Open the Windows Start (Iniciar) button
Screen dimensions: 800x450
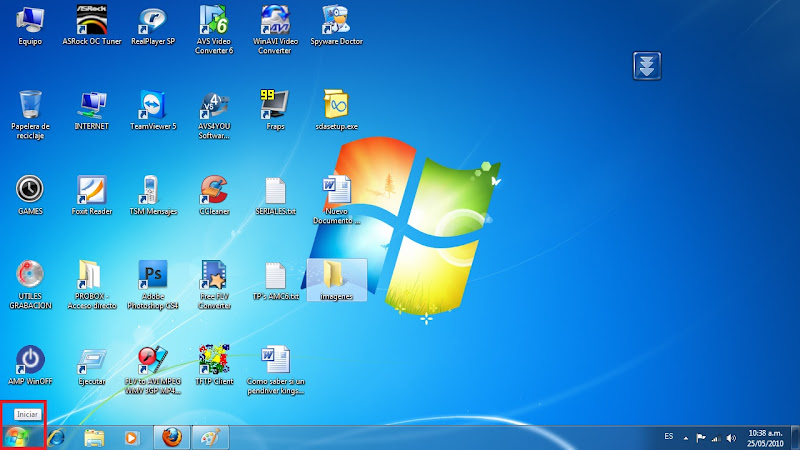pyautogui.click(x=17, y=438)
